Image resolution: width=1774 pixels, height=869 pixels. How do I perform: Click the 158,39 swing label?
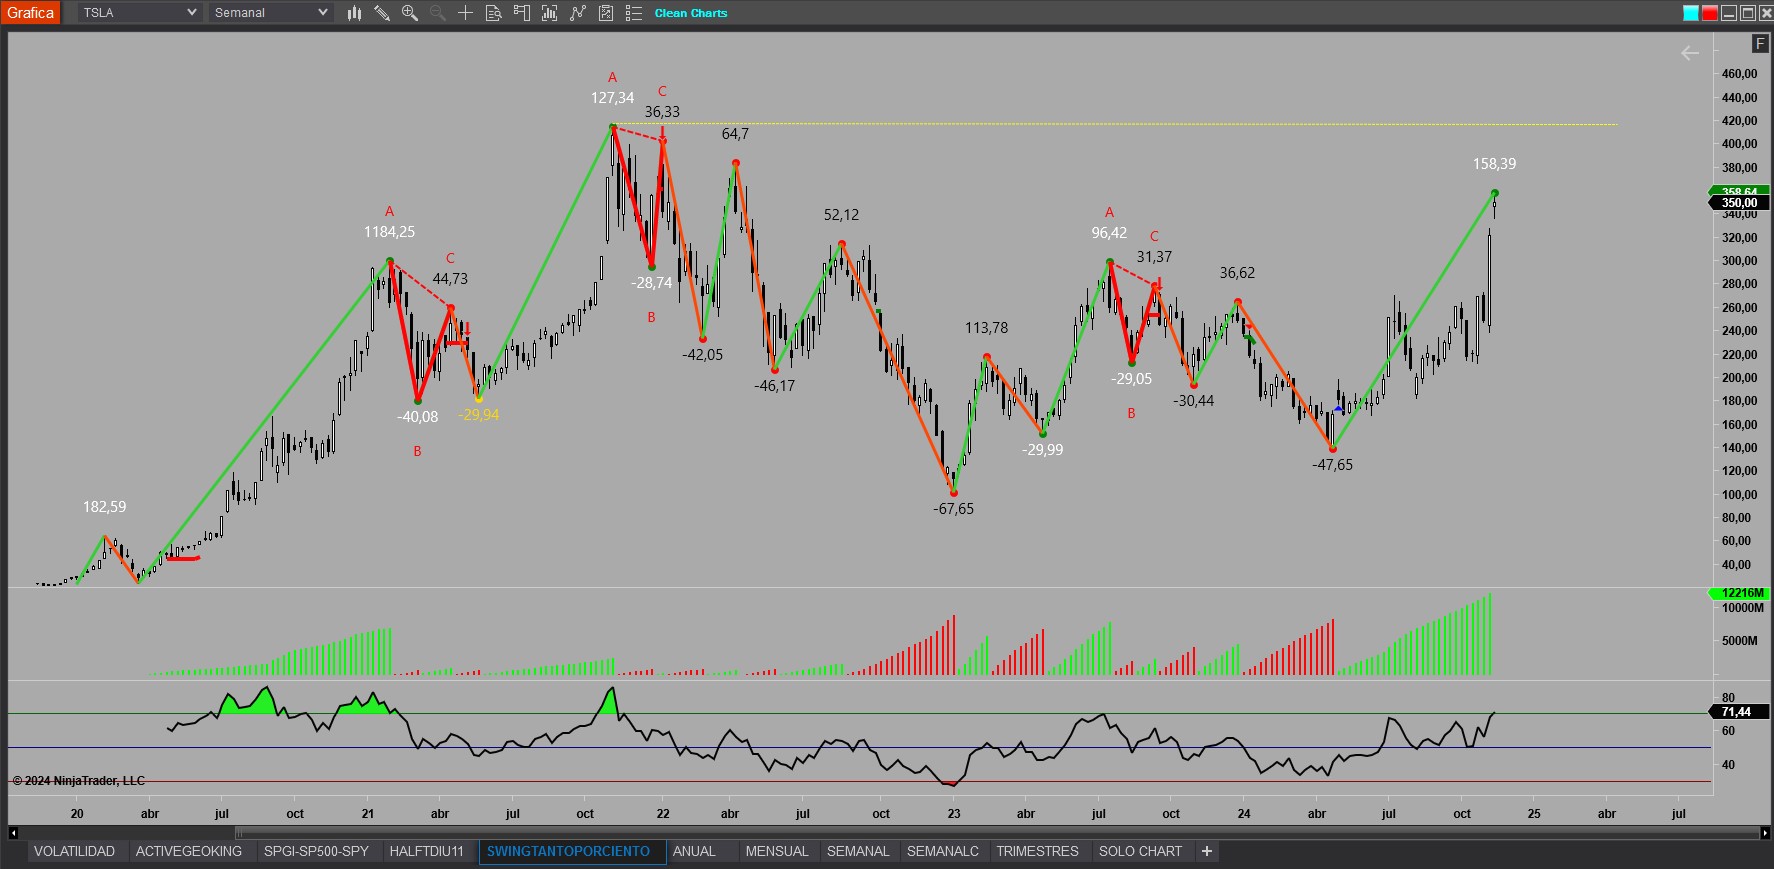pyautogui.click(x=1494, y=164)
